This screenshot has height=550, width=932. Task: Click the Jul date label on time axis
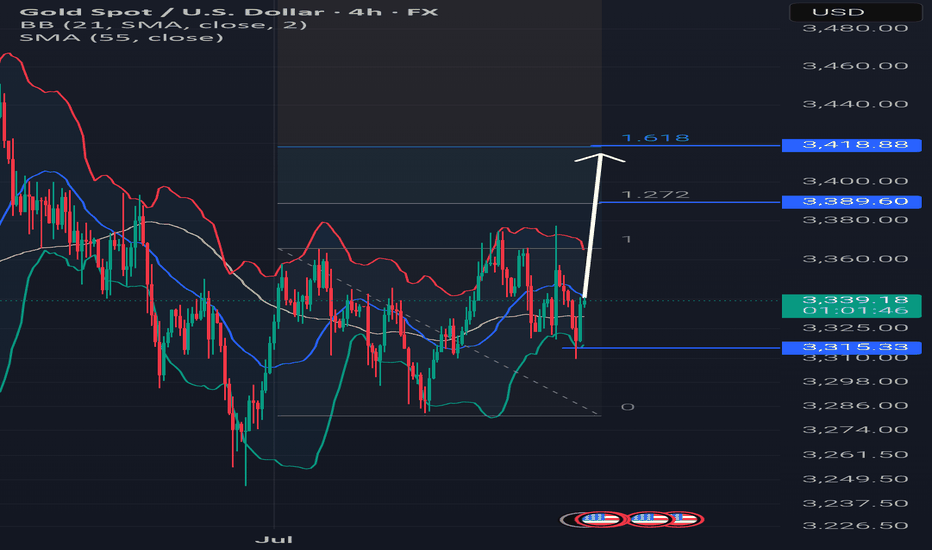pos(274,539)
